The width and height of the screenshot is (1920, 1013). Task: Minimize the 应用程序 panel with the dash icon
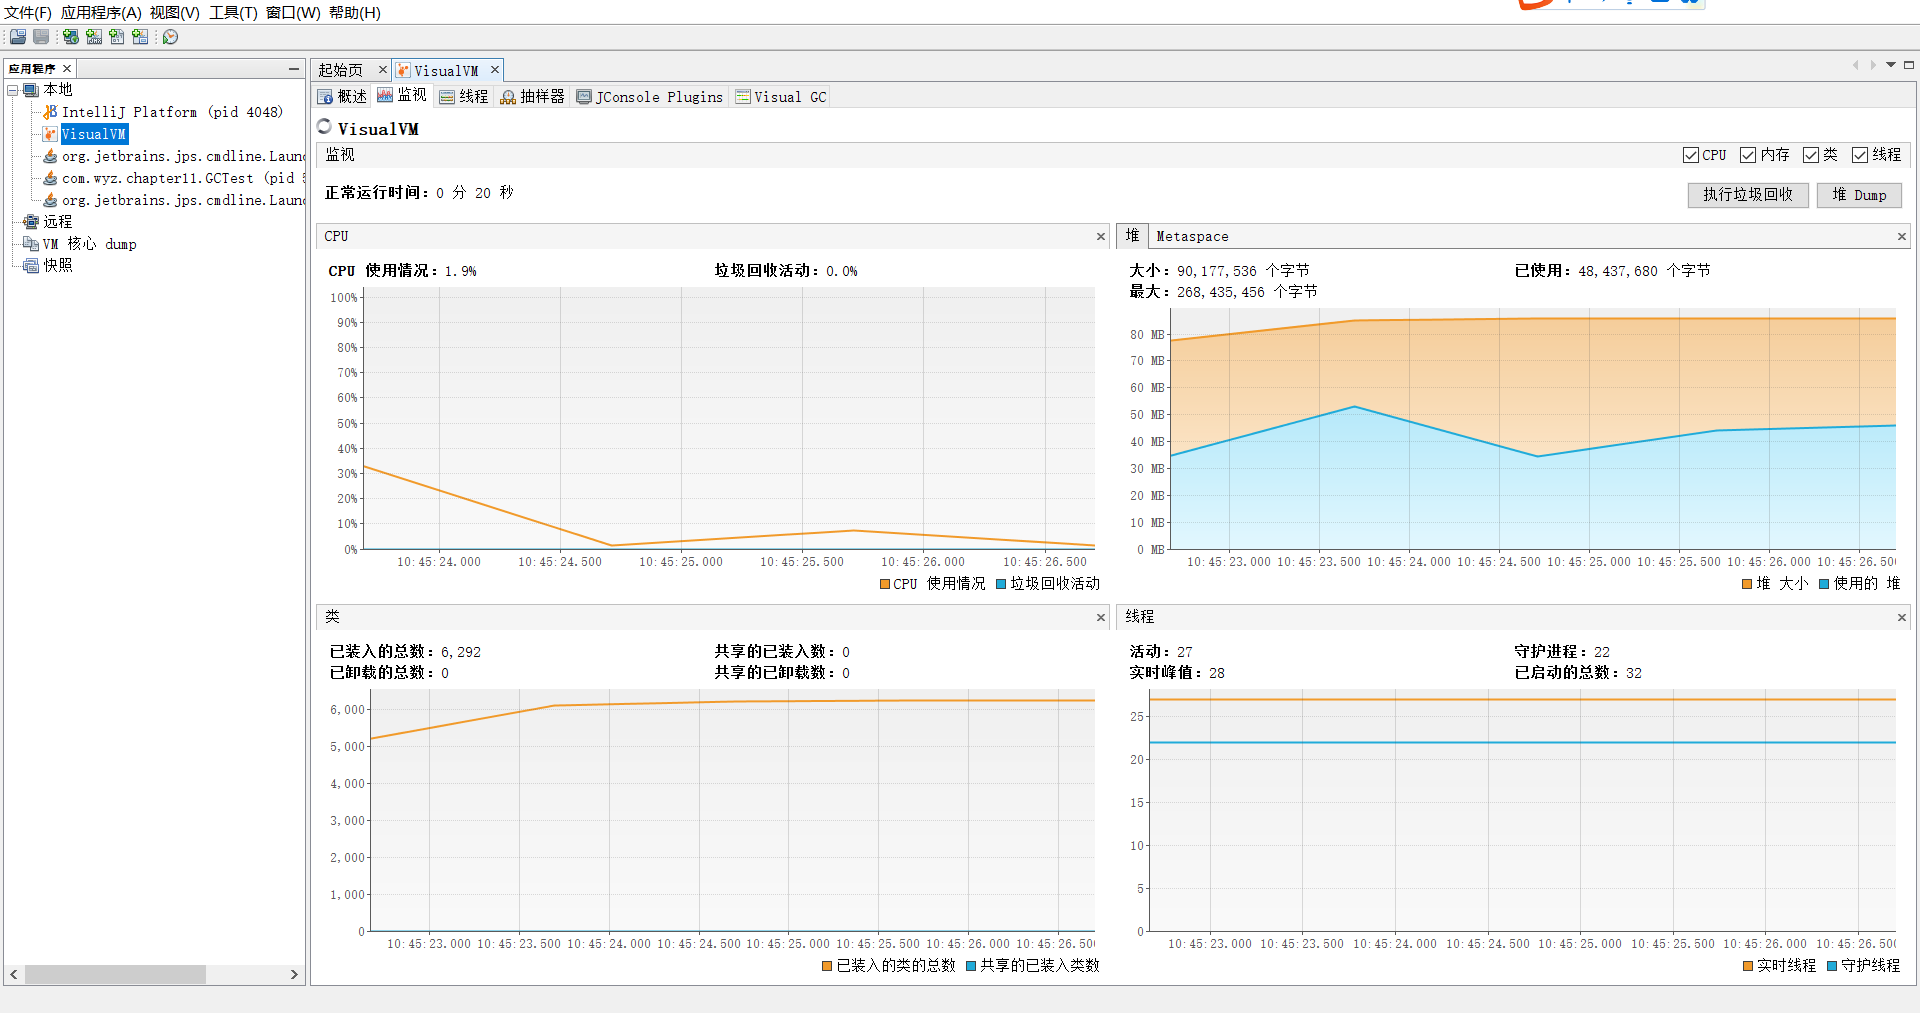[x=294, y=69]
